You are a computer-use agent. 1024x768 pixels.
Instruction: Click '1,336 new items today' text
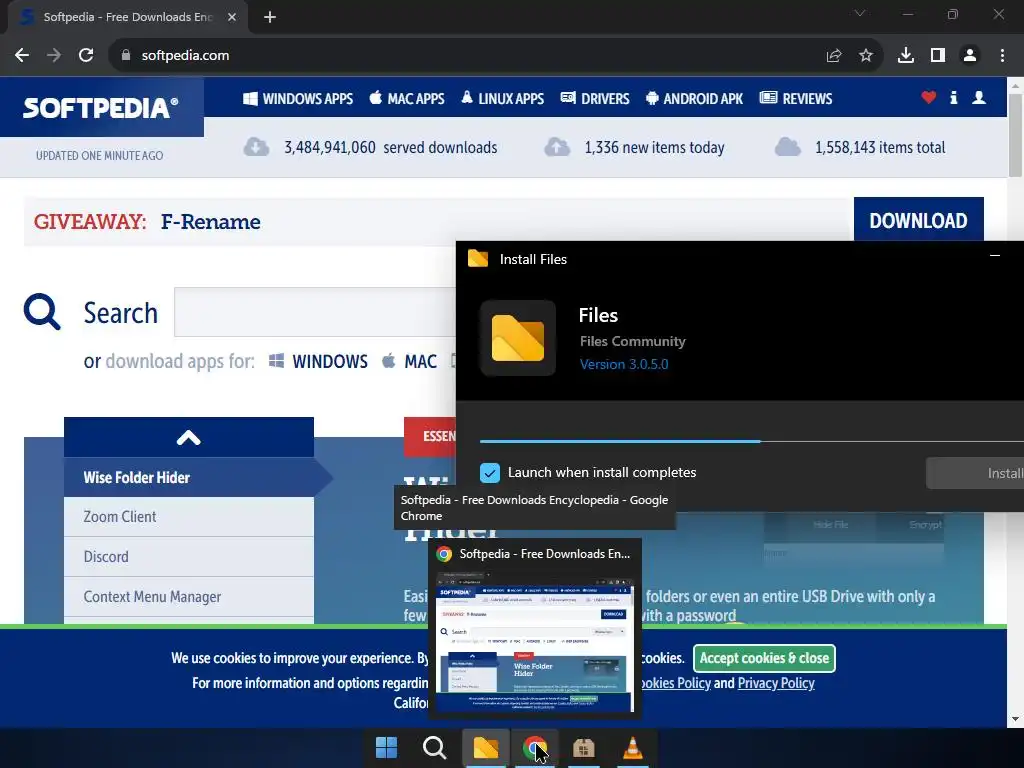point(654,148)
